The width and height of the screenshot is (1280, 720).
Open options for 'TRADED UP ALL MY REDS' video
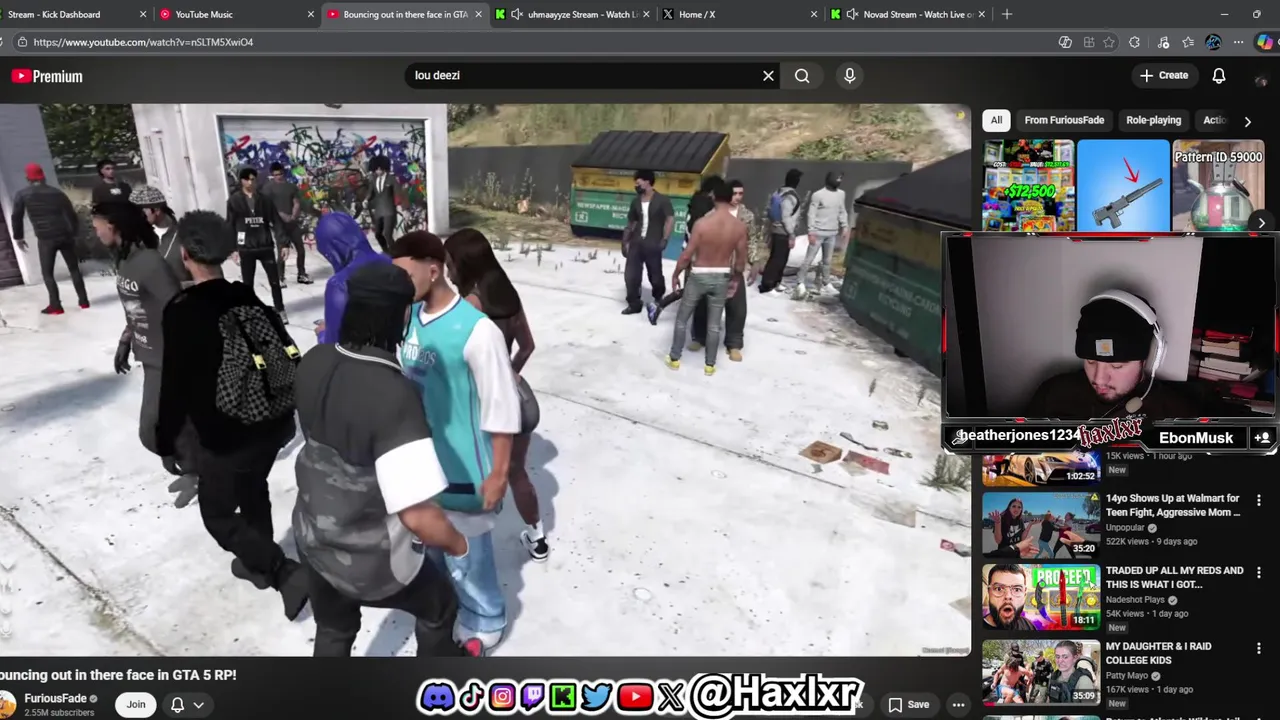(1258, 572)
